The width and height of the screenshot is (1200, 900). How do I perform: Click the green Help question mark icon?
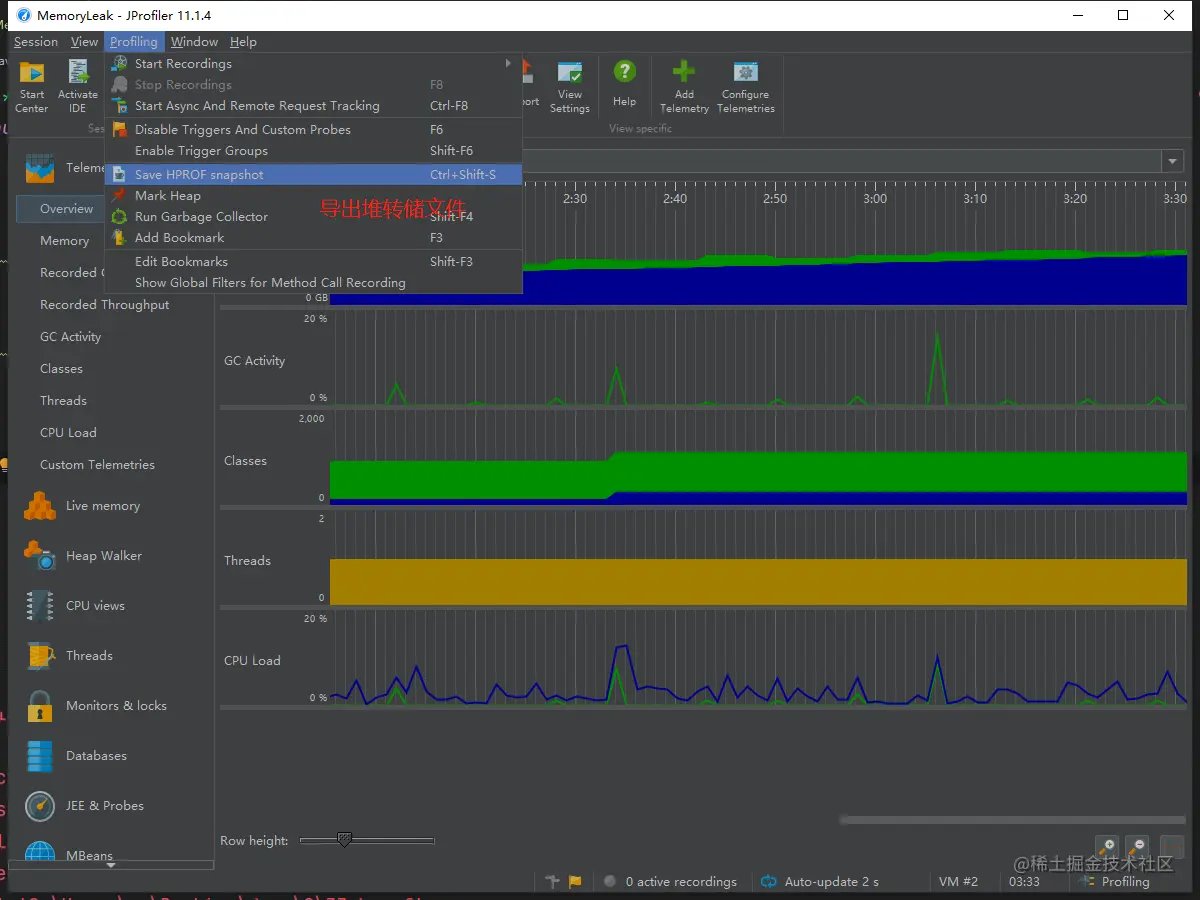point(624,73)
